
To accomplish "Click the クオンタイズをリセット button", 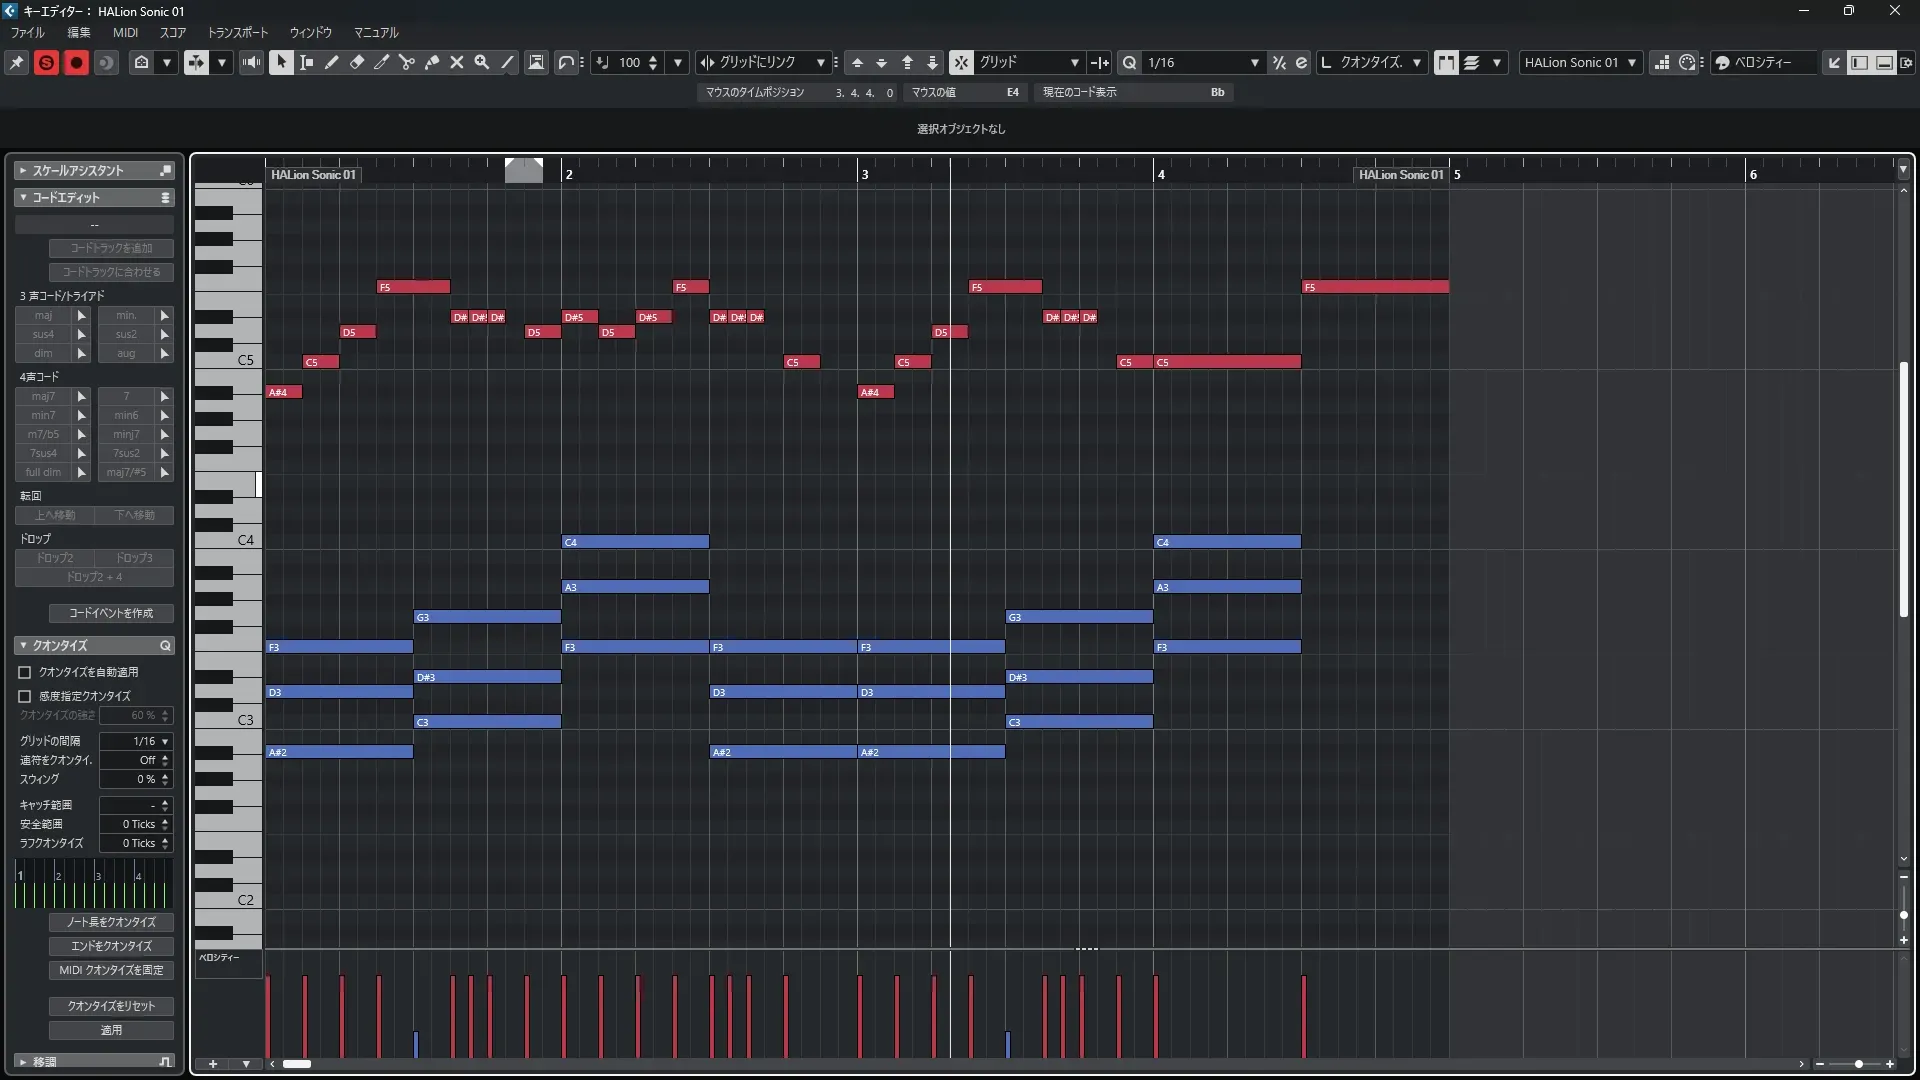I will pos(111,1006).
